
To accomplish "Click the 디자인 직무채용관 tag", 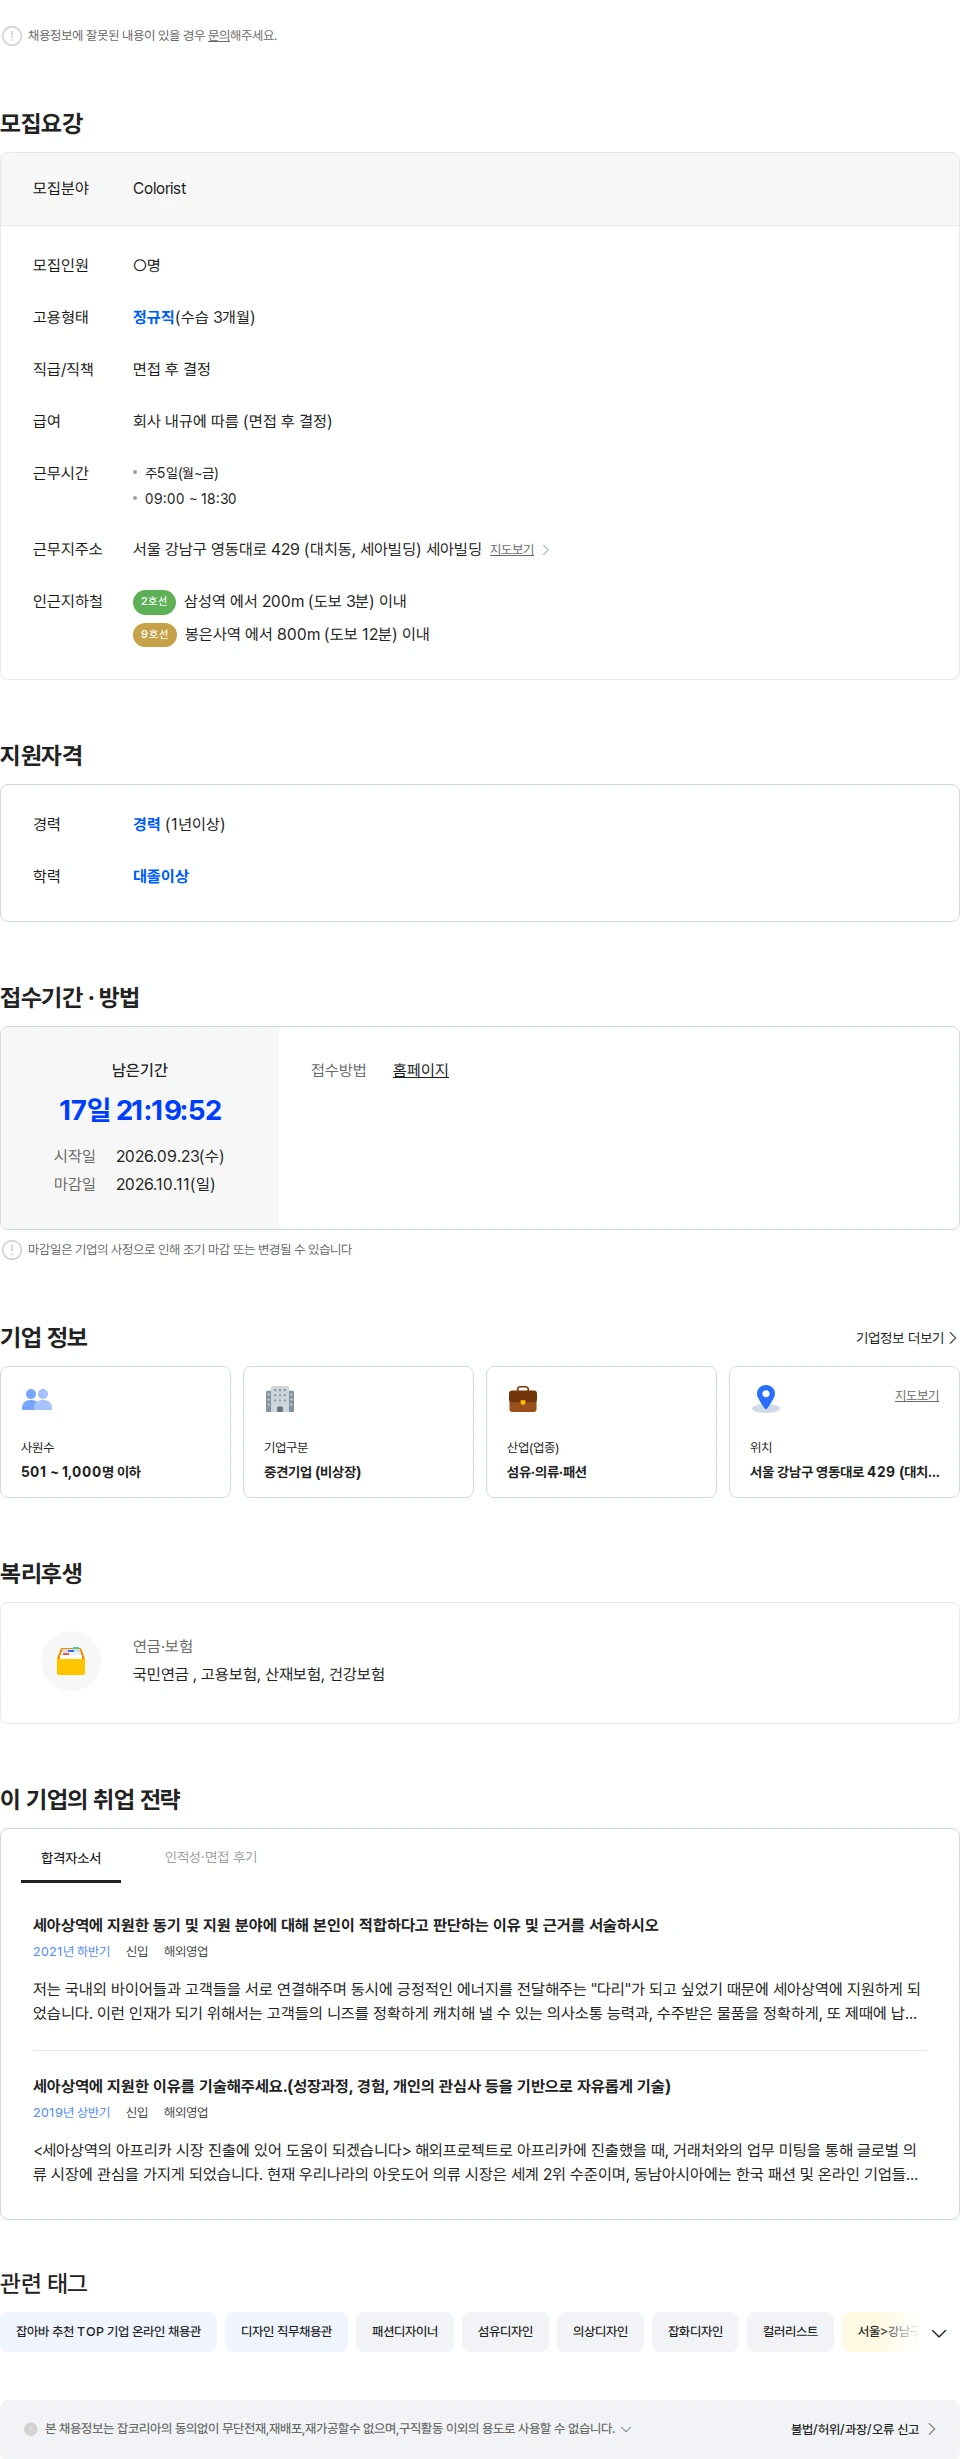I will pos(286,2331).
